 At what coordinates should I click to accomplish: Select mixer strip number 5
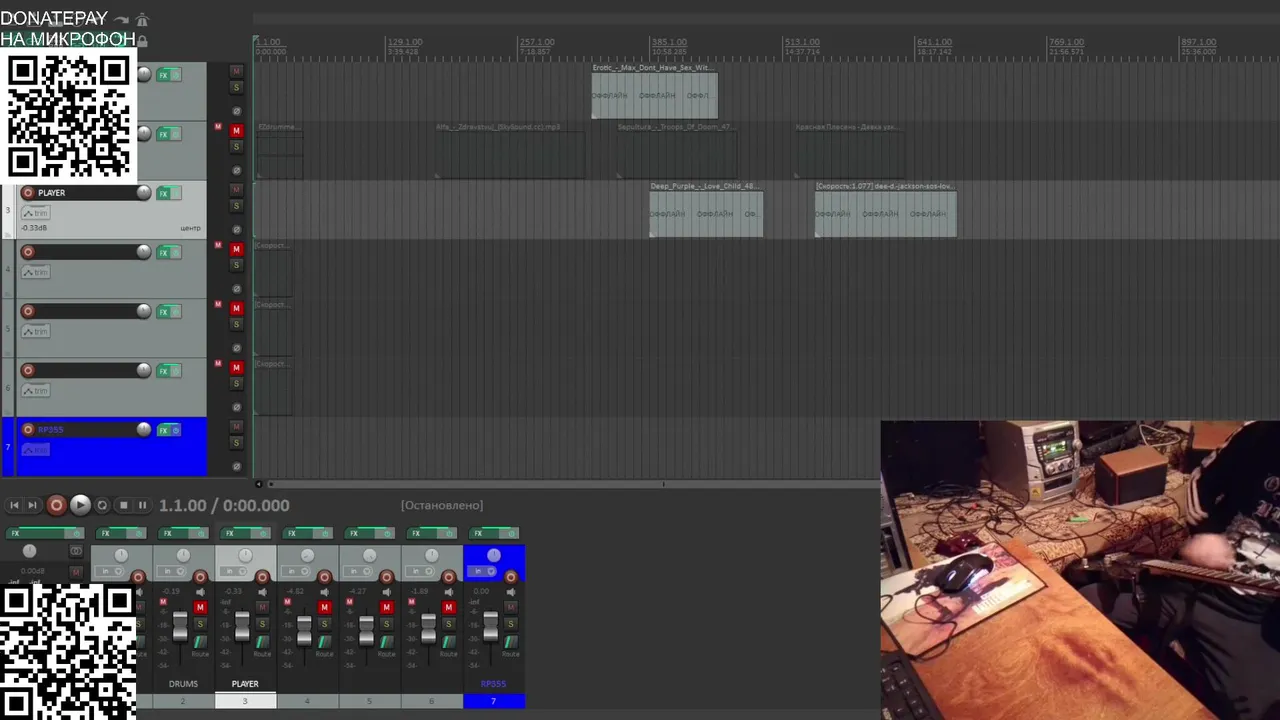point(369,701)
